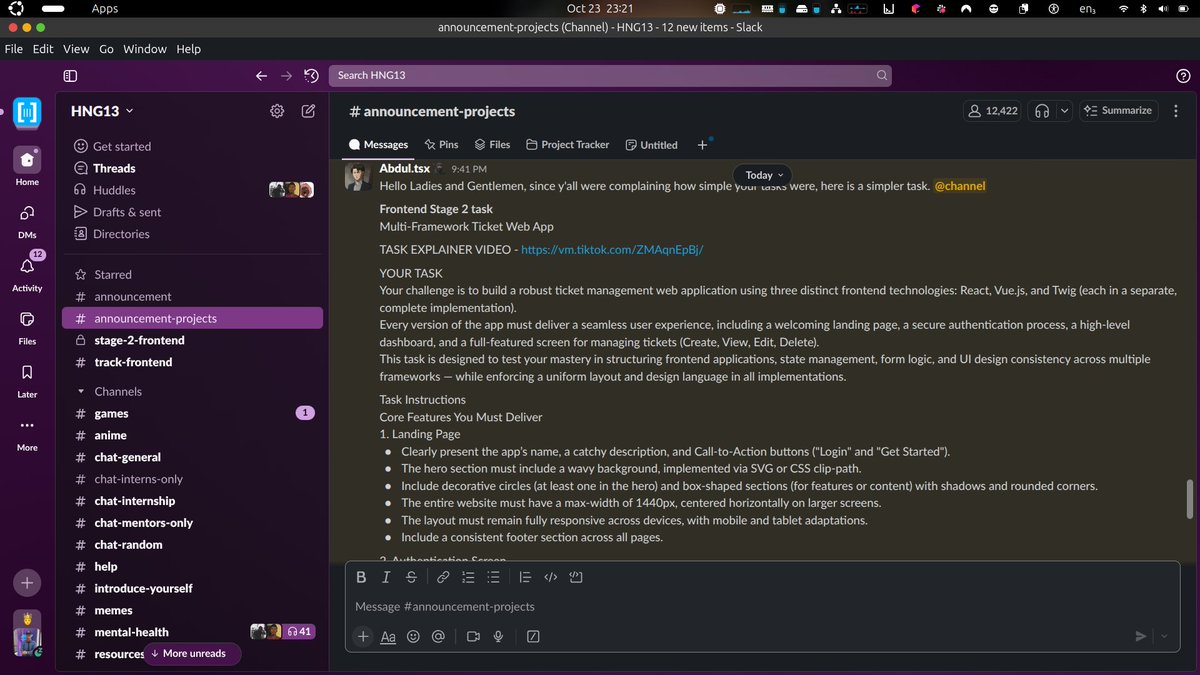Screen dimensions: 1200x675
Task: Open the Later saved items
Action: tap(27, 379)
